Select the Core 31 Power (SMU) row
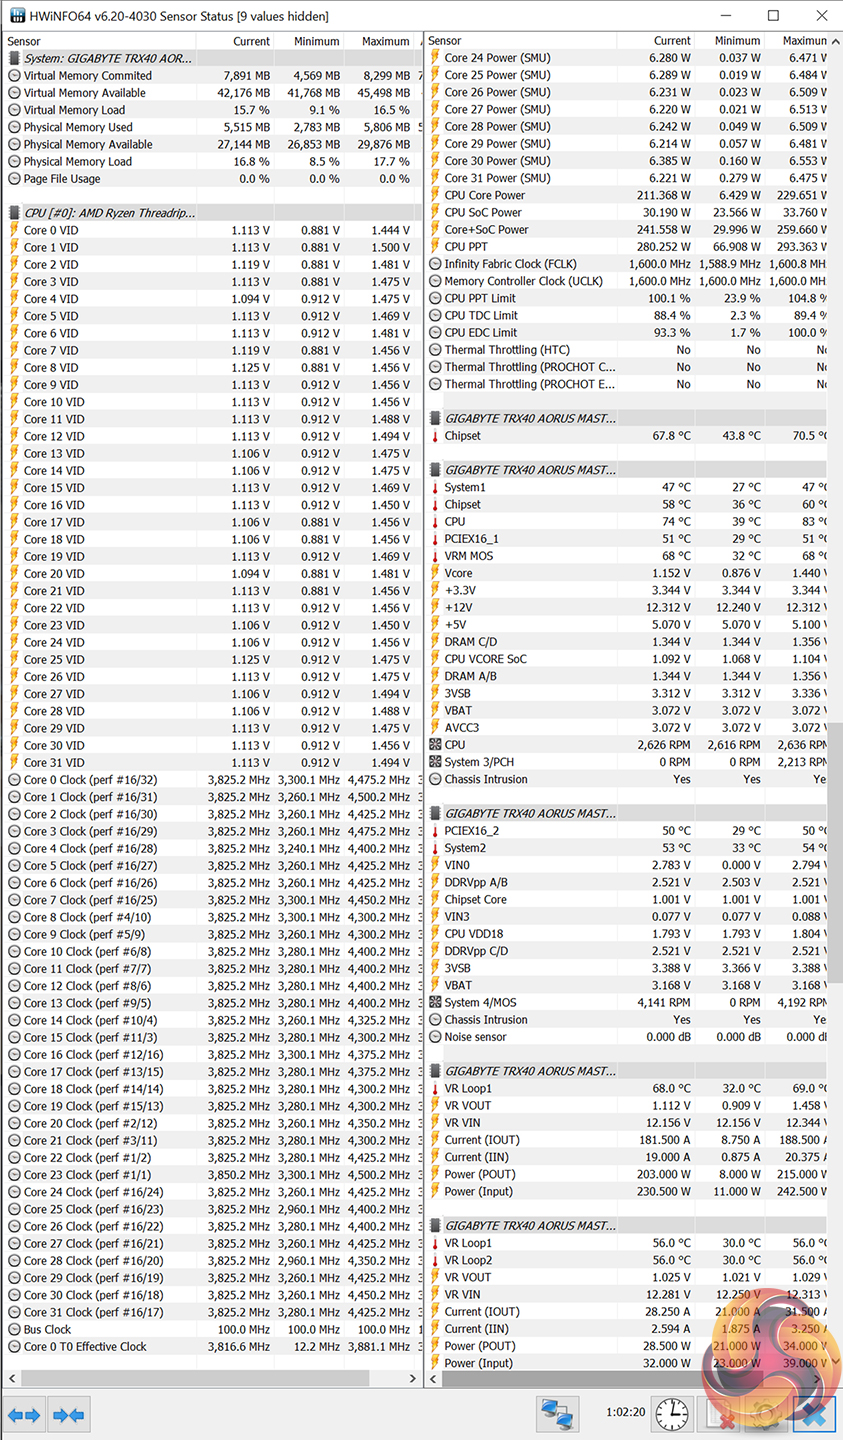The height and width of the screenshot is (1440, 843). 628,178
